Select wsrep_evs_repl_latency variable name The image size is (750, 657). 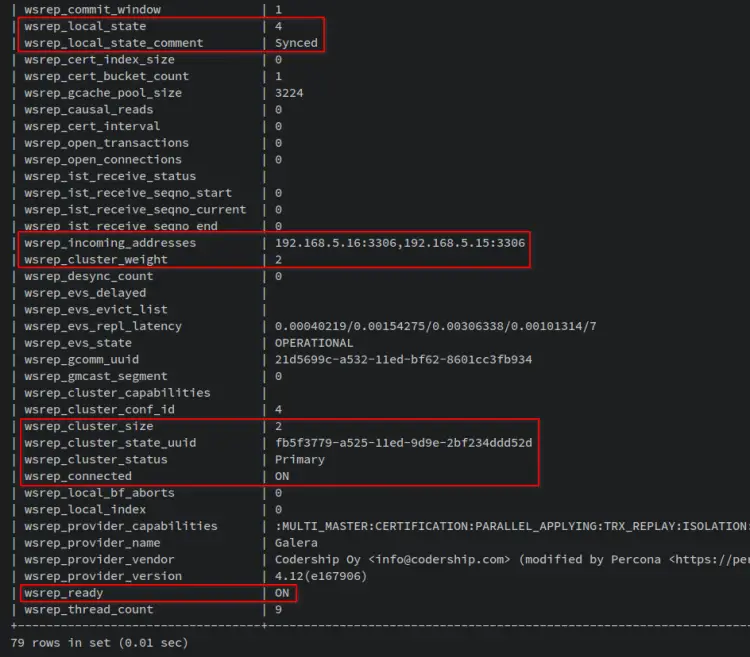pyautogui.click(x=103, y=326)
